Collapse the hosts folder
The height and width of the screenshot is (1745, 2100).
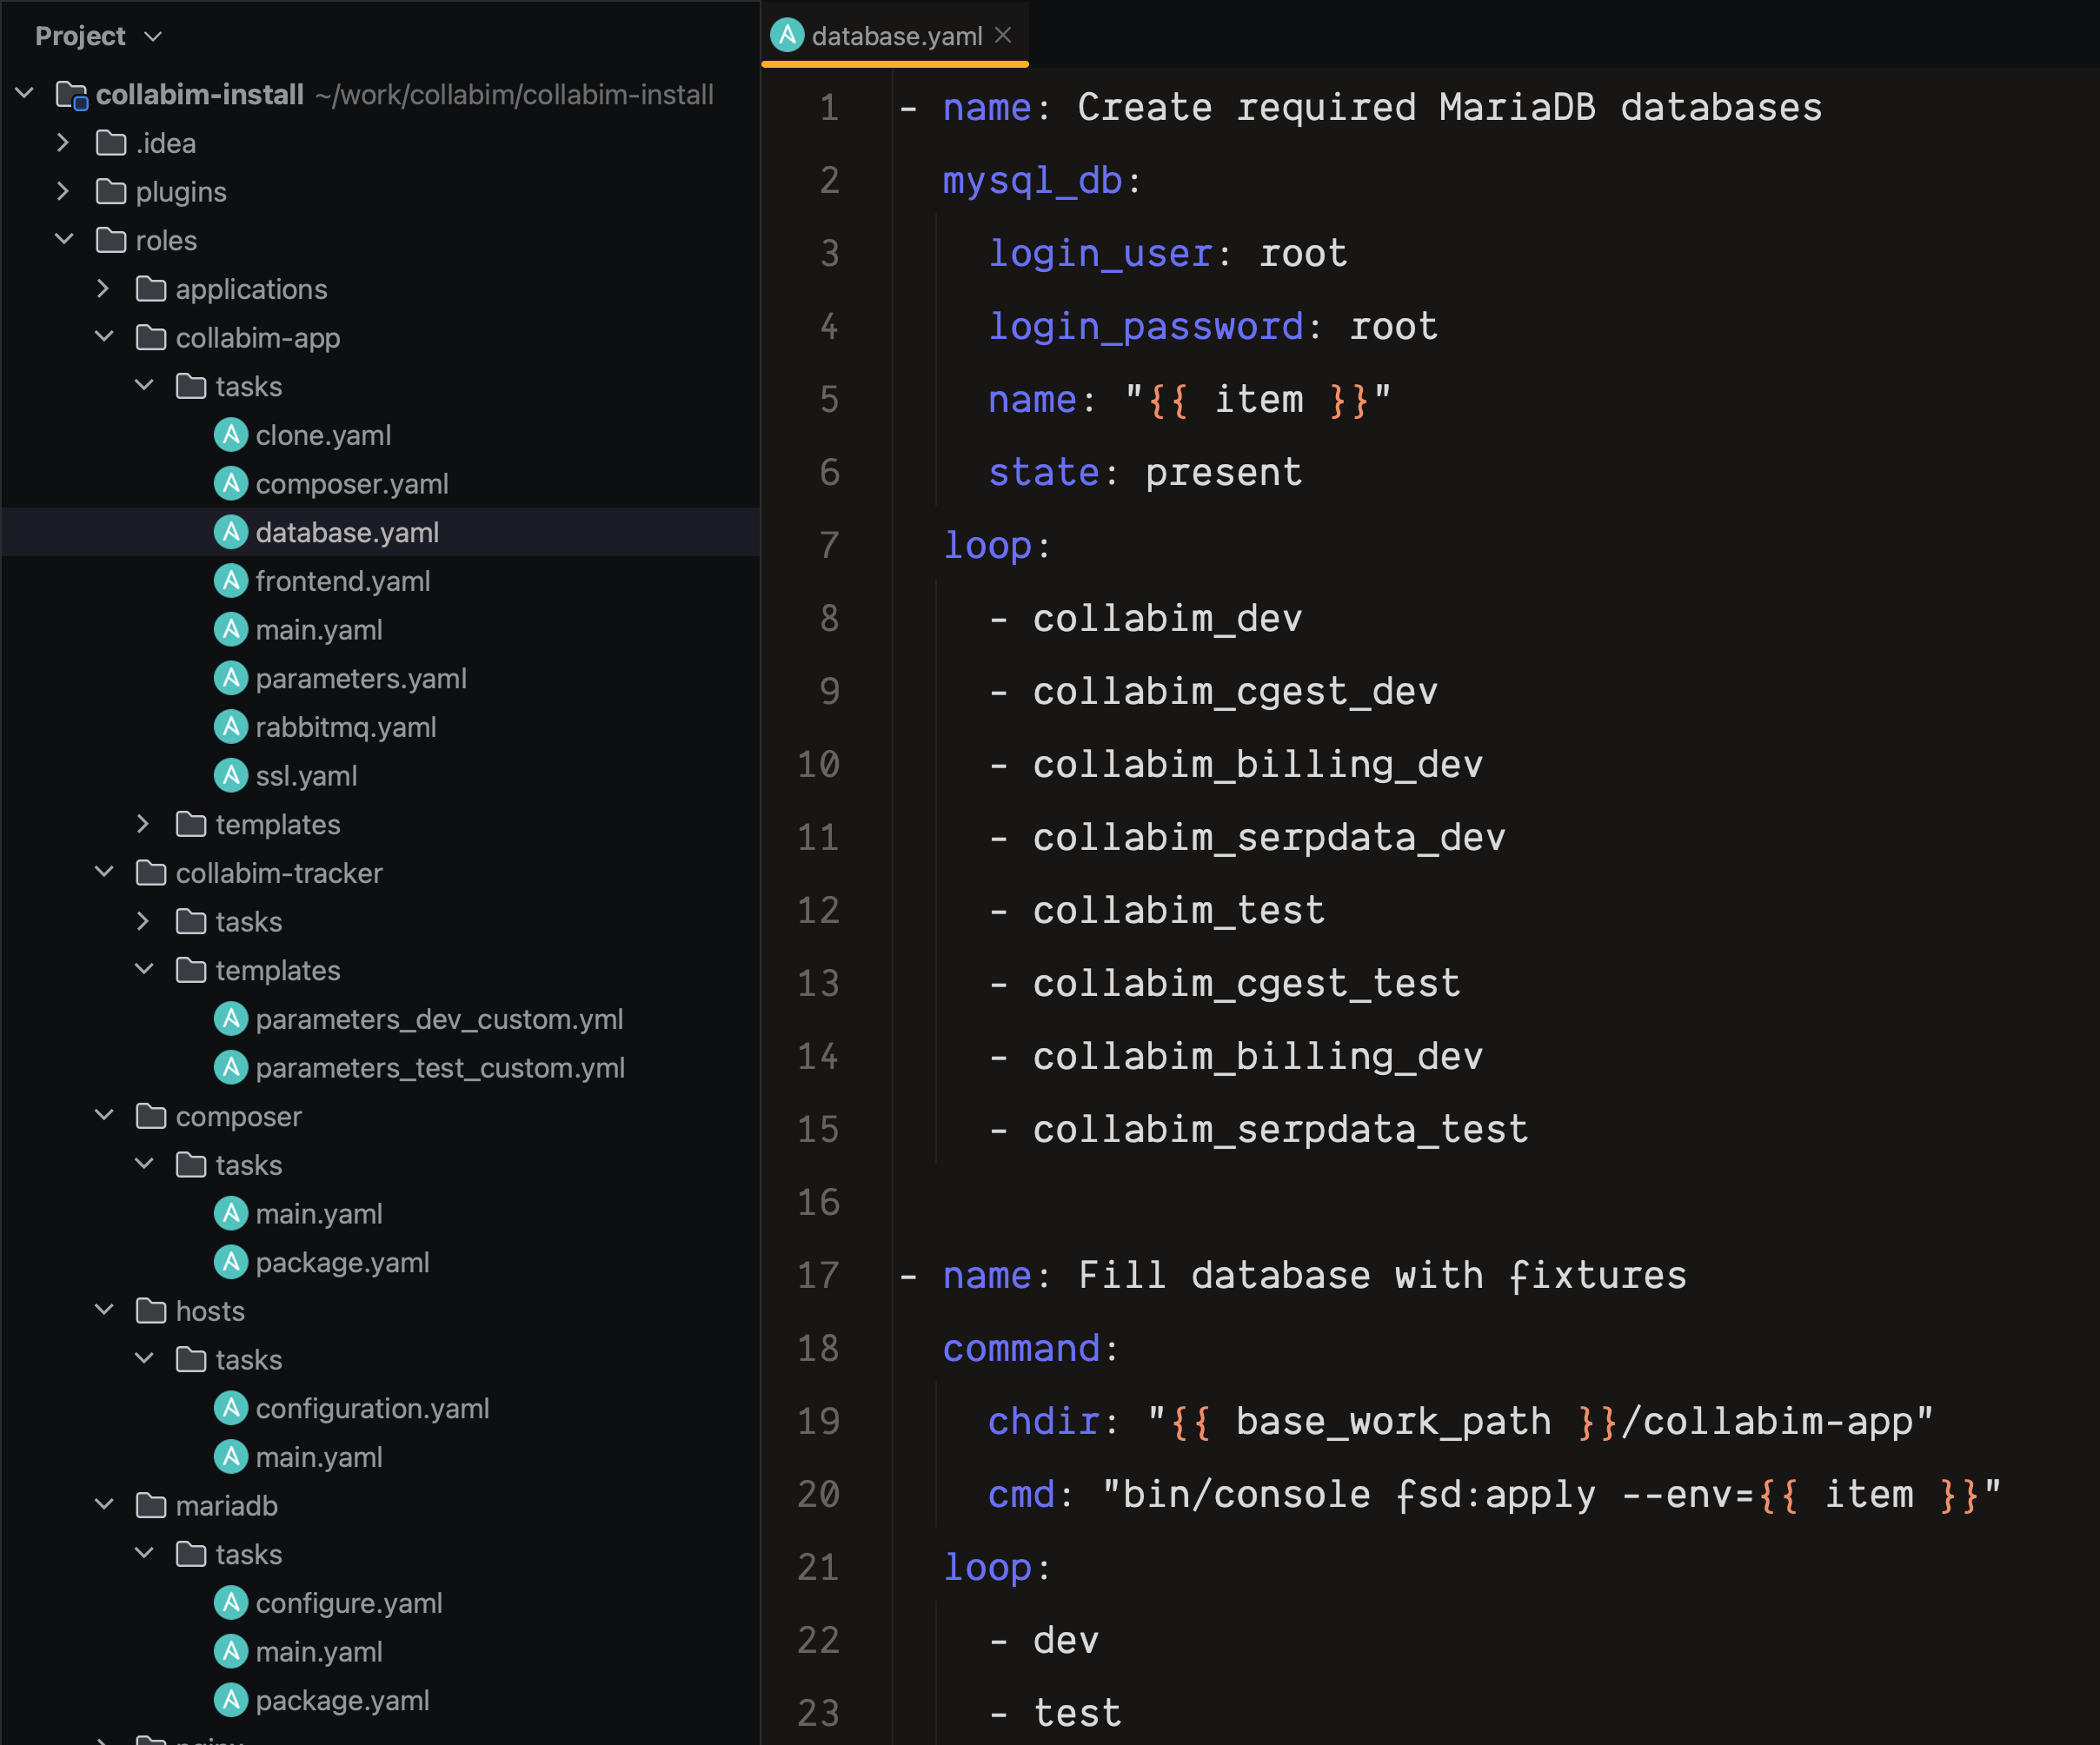[104, 1310]
